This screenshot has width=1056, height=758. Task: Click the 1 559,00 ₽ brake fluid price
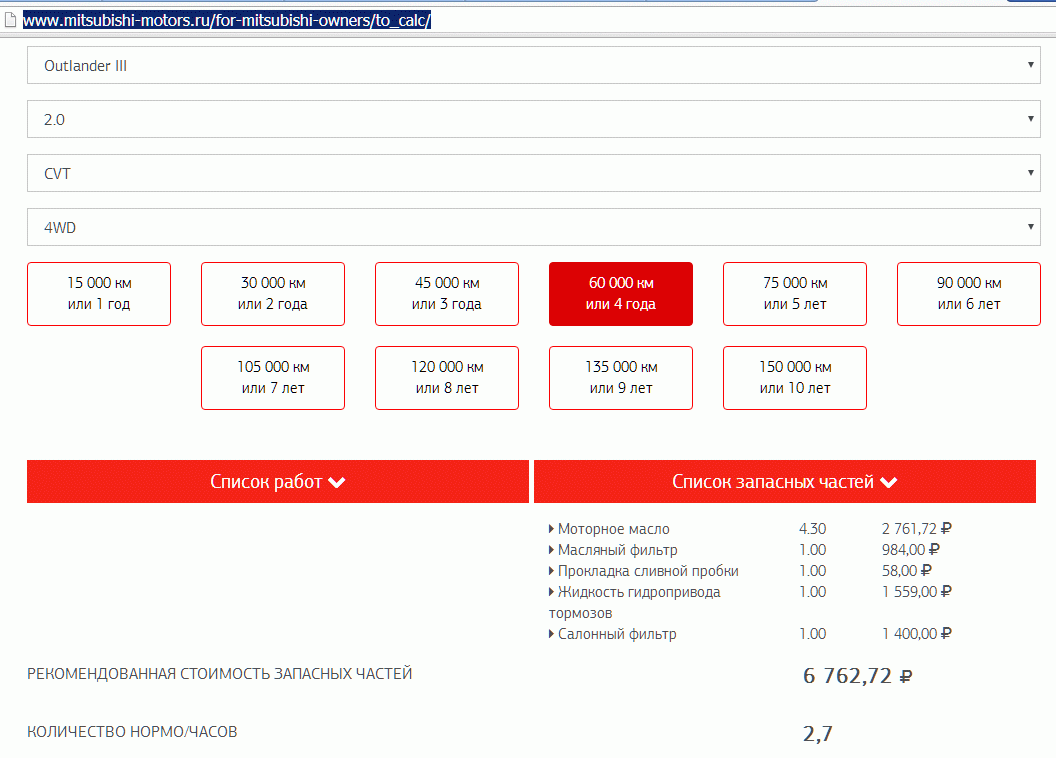pos(917,592)
